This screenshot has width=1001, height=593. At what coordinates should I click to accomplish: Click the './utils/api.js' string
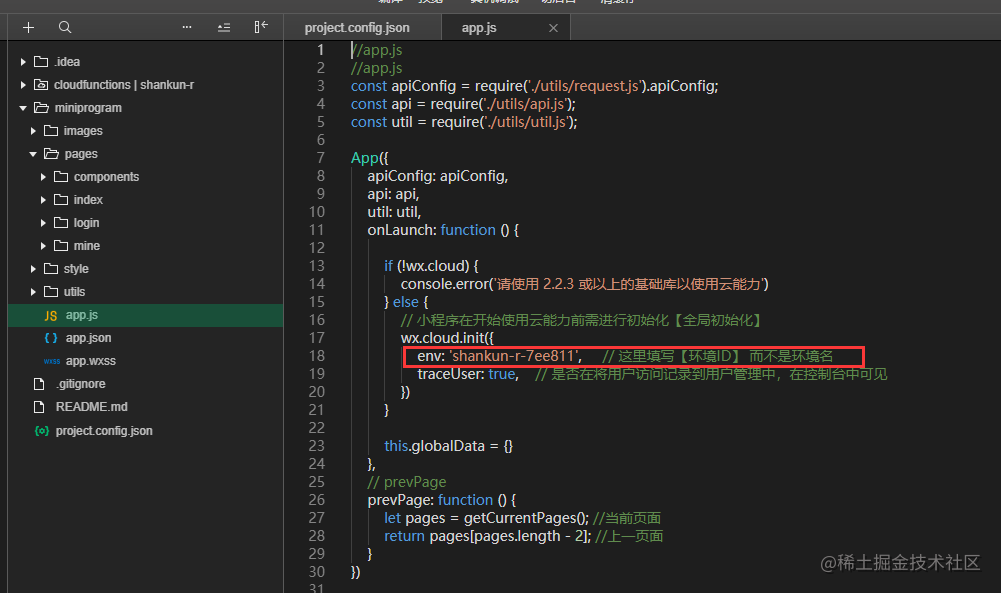pyautogui.click(x=525, y=104)
